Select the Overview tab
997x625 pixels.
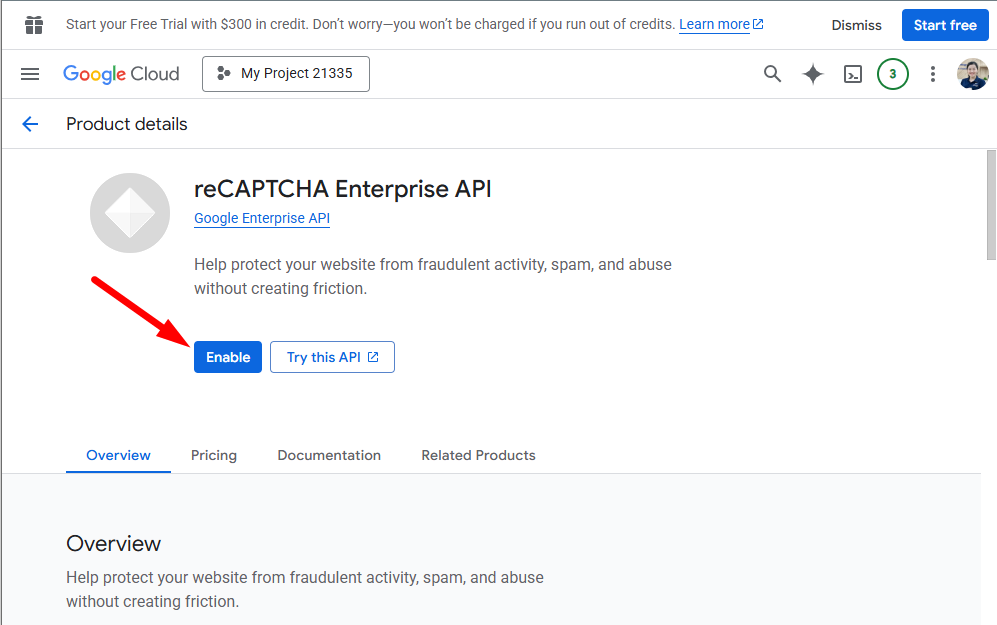(118, 455)
